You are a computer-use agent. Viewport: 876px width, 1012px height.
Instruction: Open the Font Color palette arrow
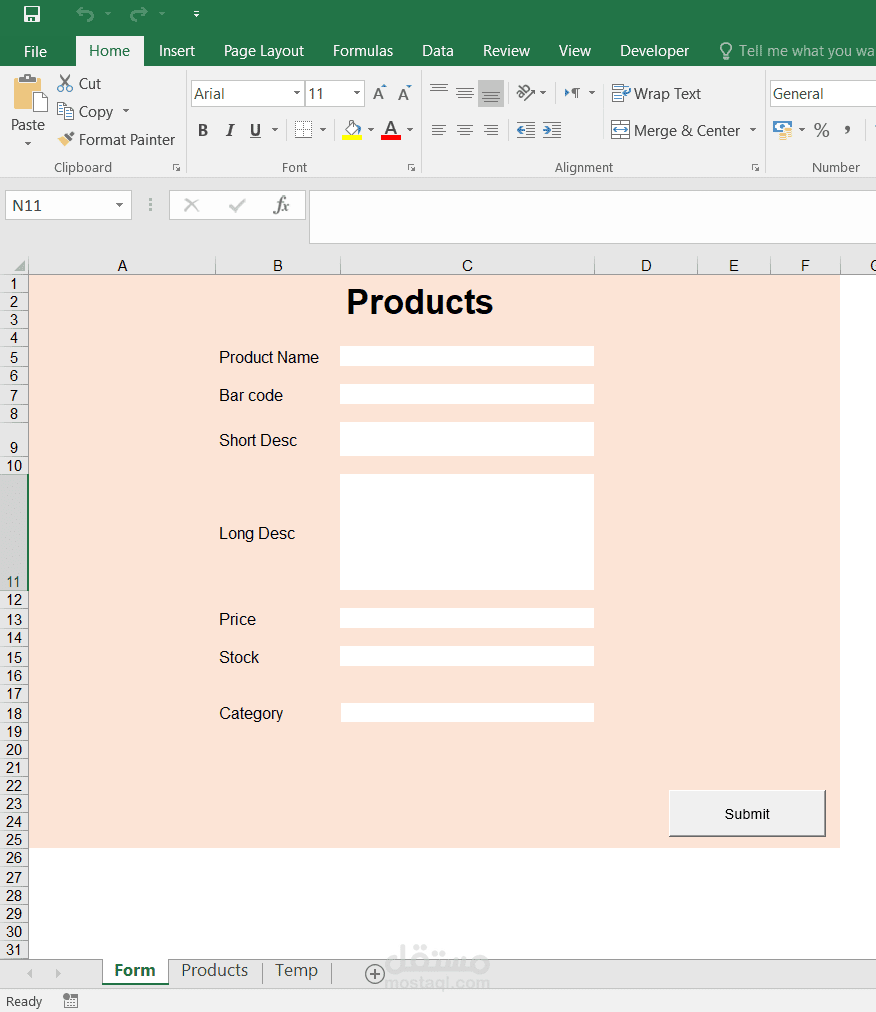point(410,130)
